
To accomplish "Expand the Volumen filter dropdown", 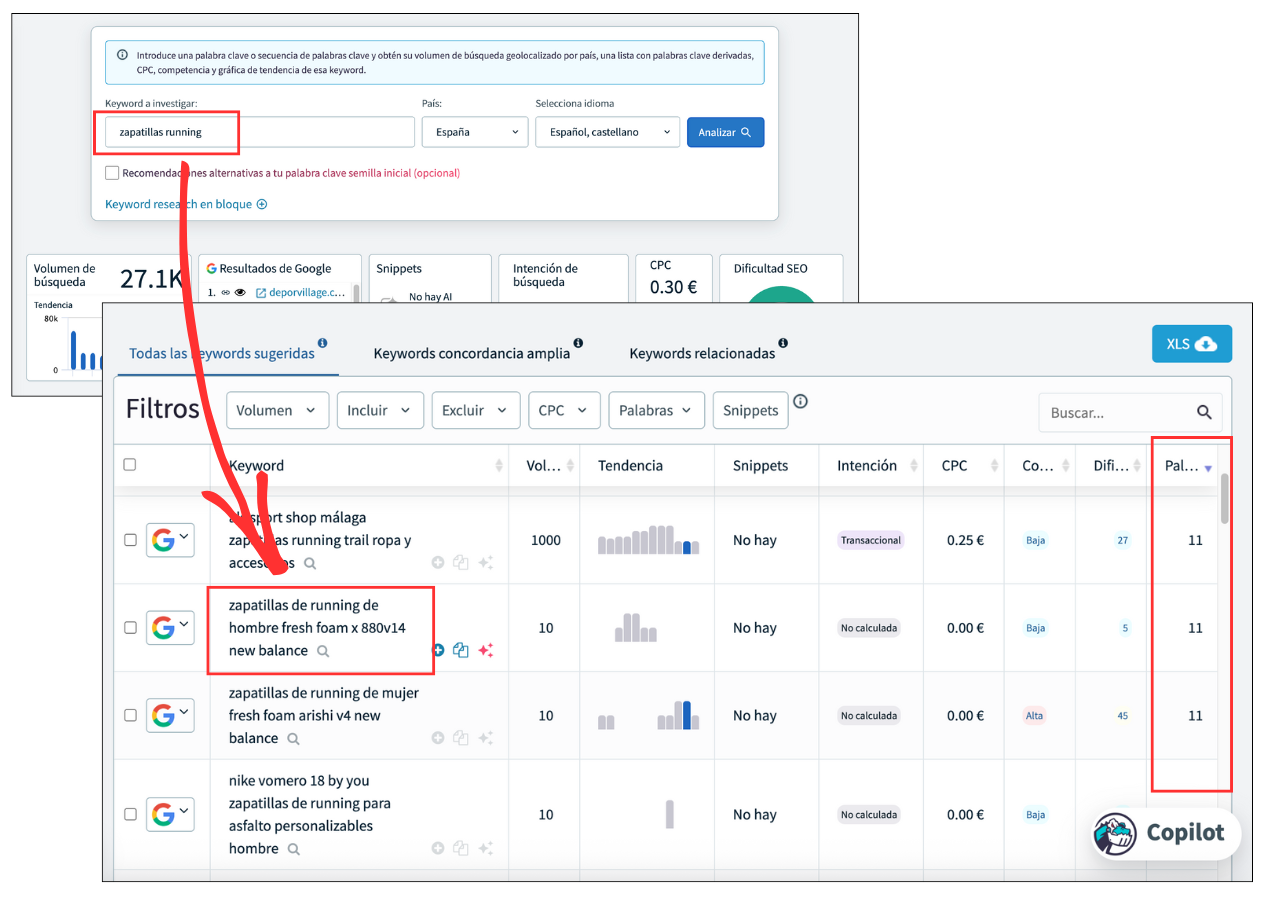I will coord(277,410).
